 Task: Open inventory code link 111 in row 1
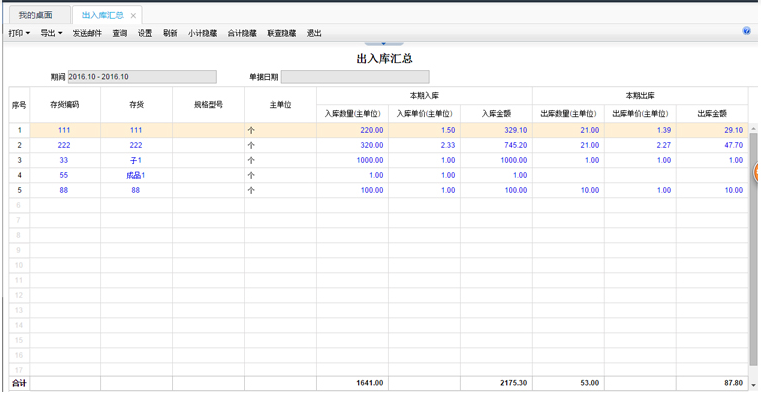64,130
